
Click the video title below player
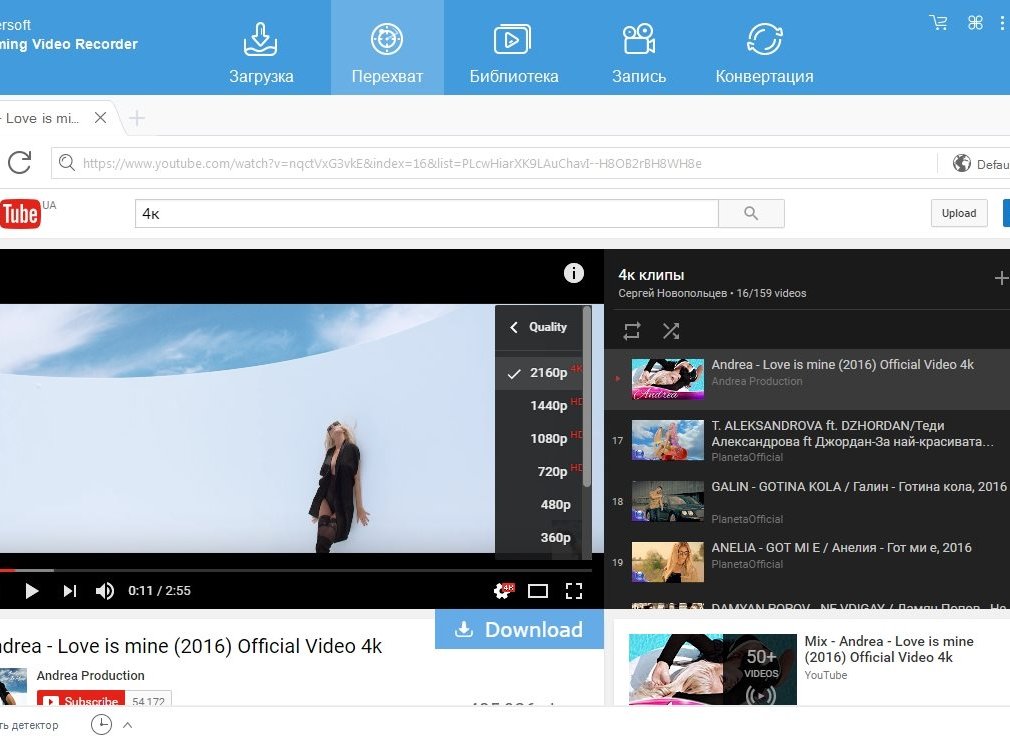click(191, 646)
